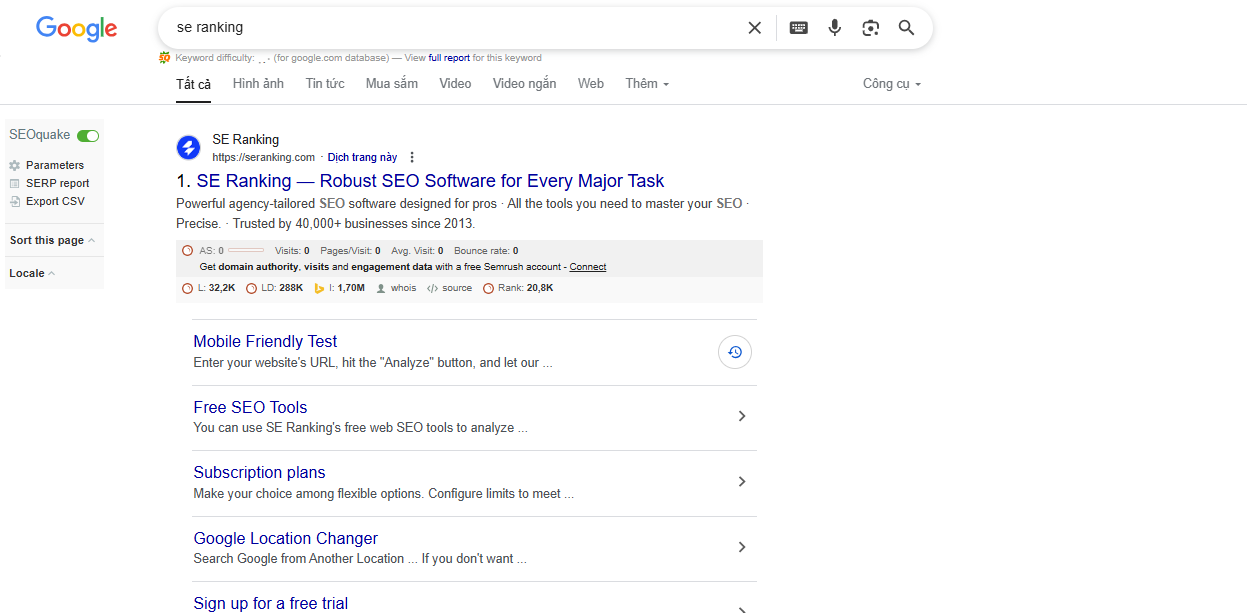Click the SE Ranking site name above URL
Image resolution: width=1247 pixels, height=613 pixels.
tap(246, 139)
